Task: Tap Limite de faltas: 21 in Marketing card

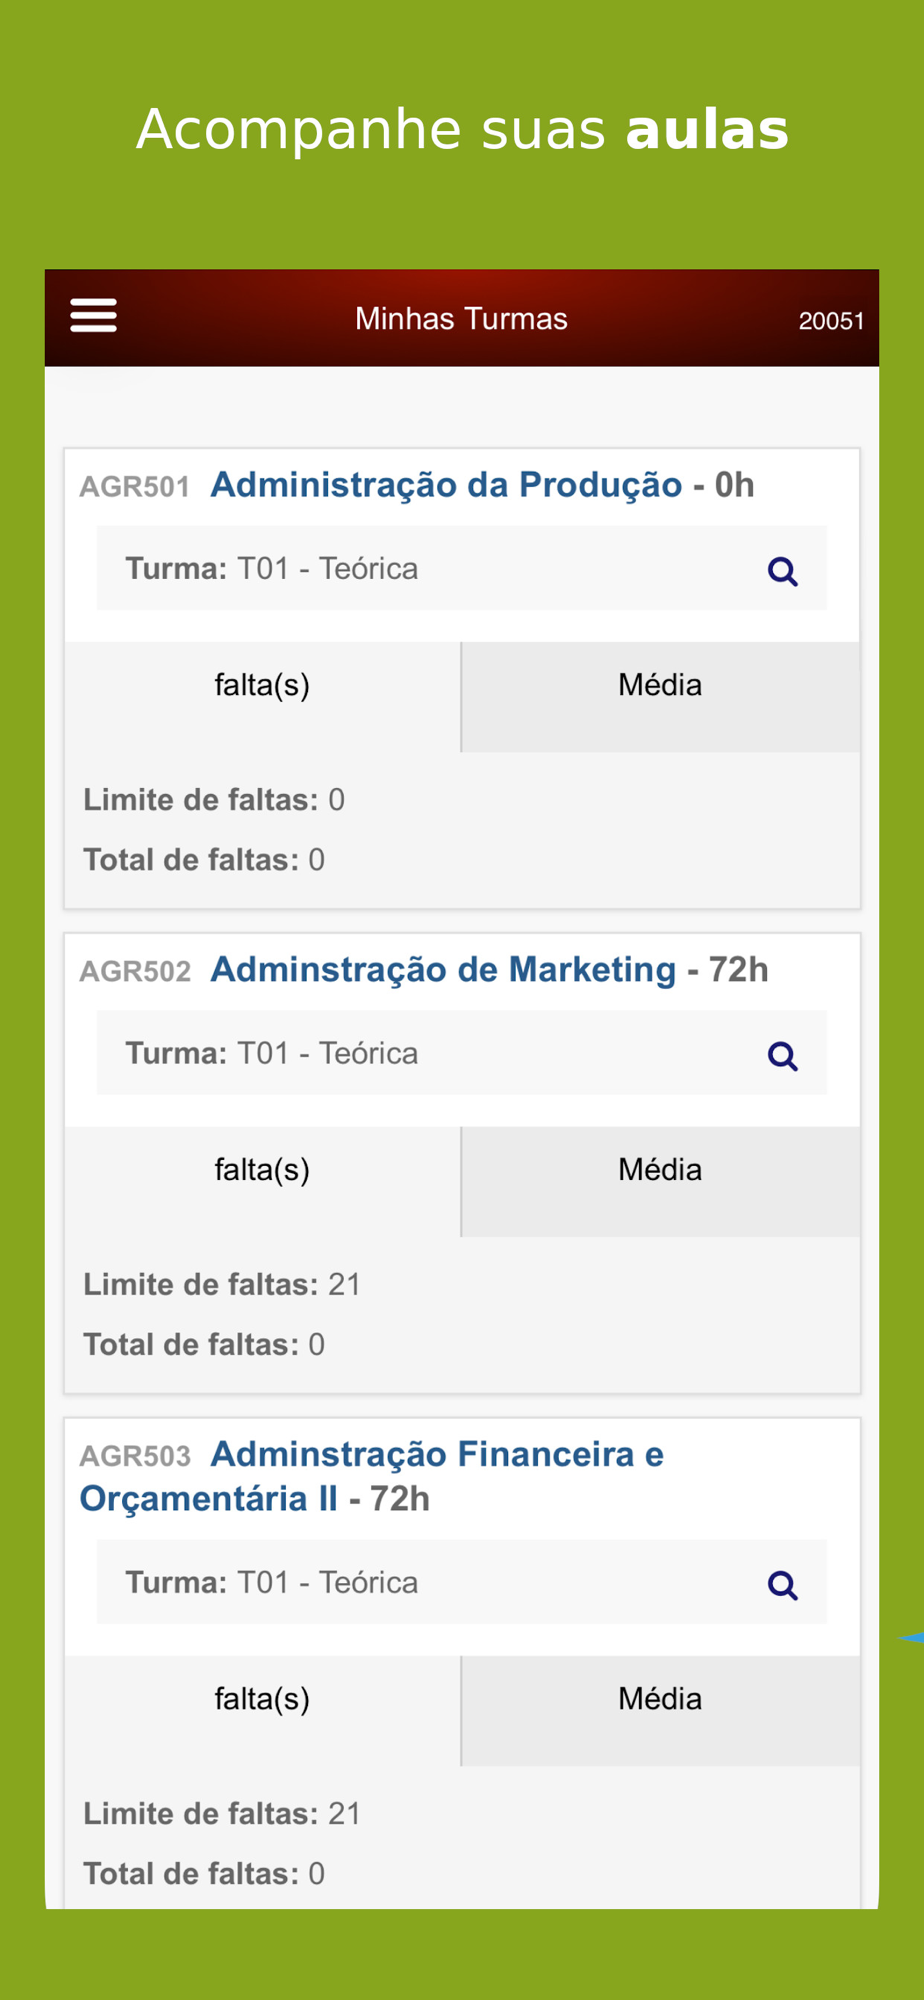Action: (222, 1284)
